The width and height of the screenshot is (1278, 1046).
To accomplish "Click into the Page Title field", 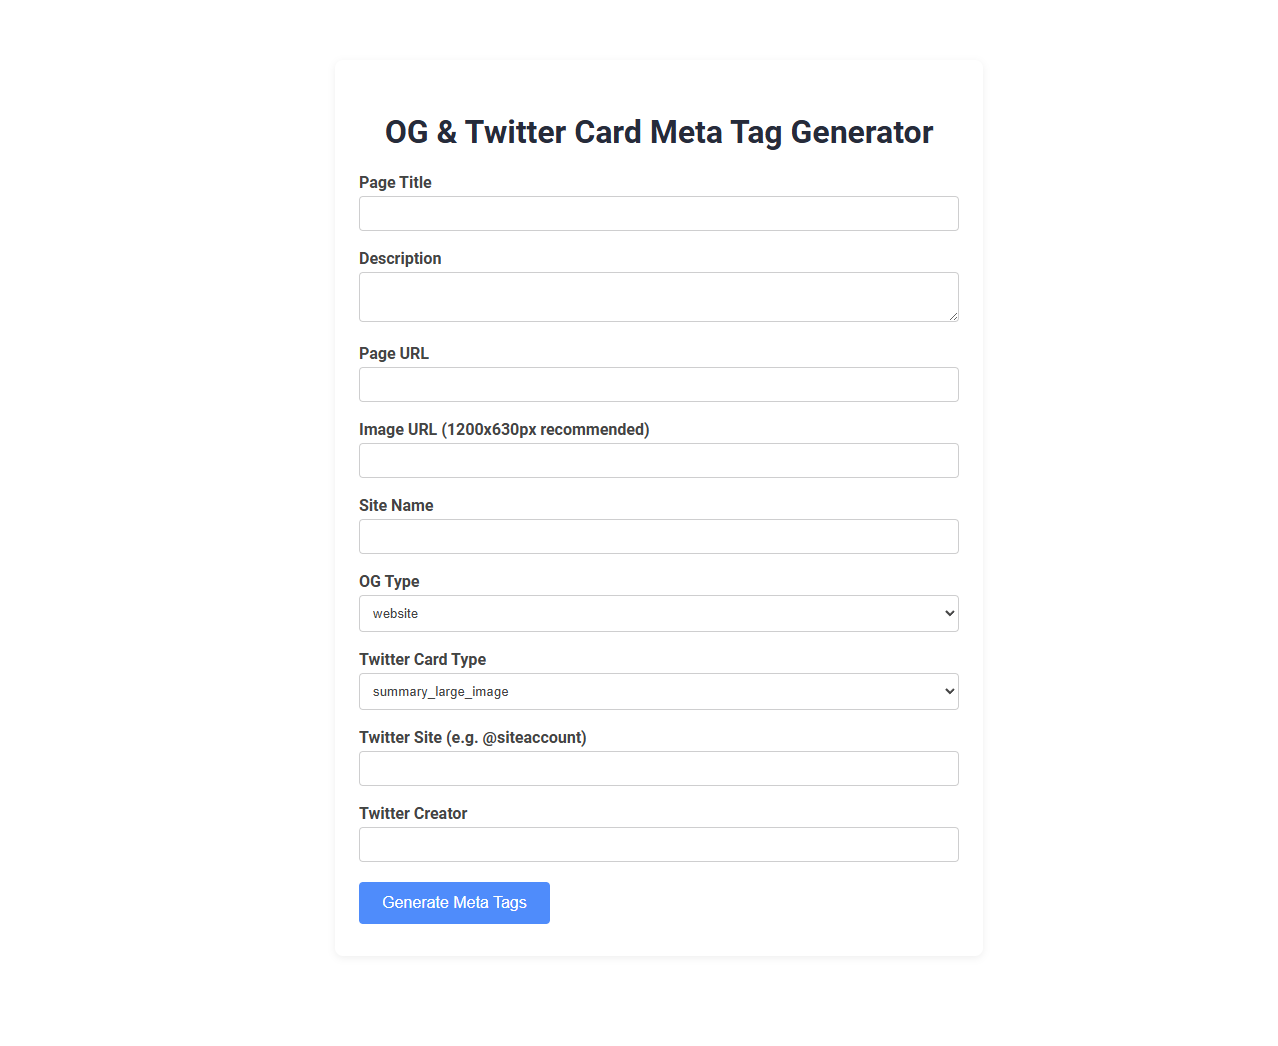I will pyautogui.click(x=658, y=213).
